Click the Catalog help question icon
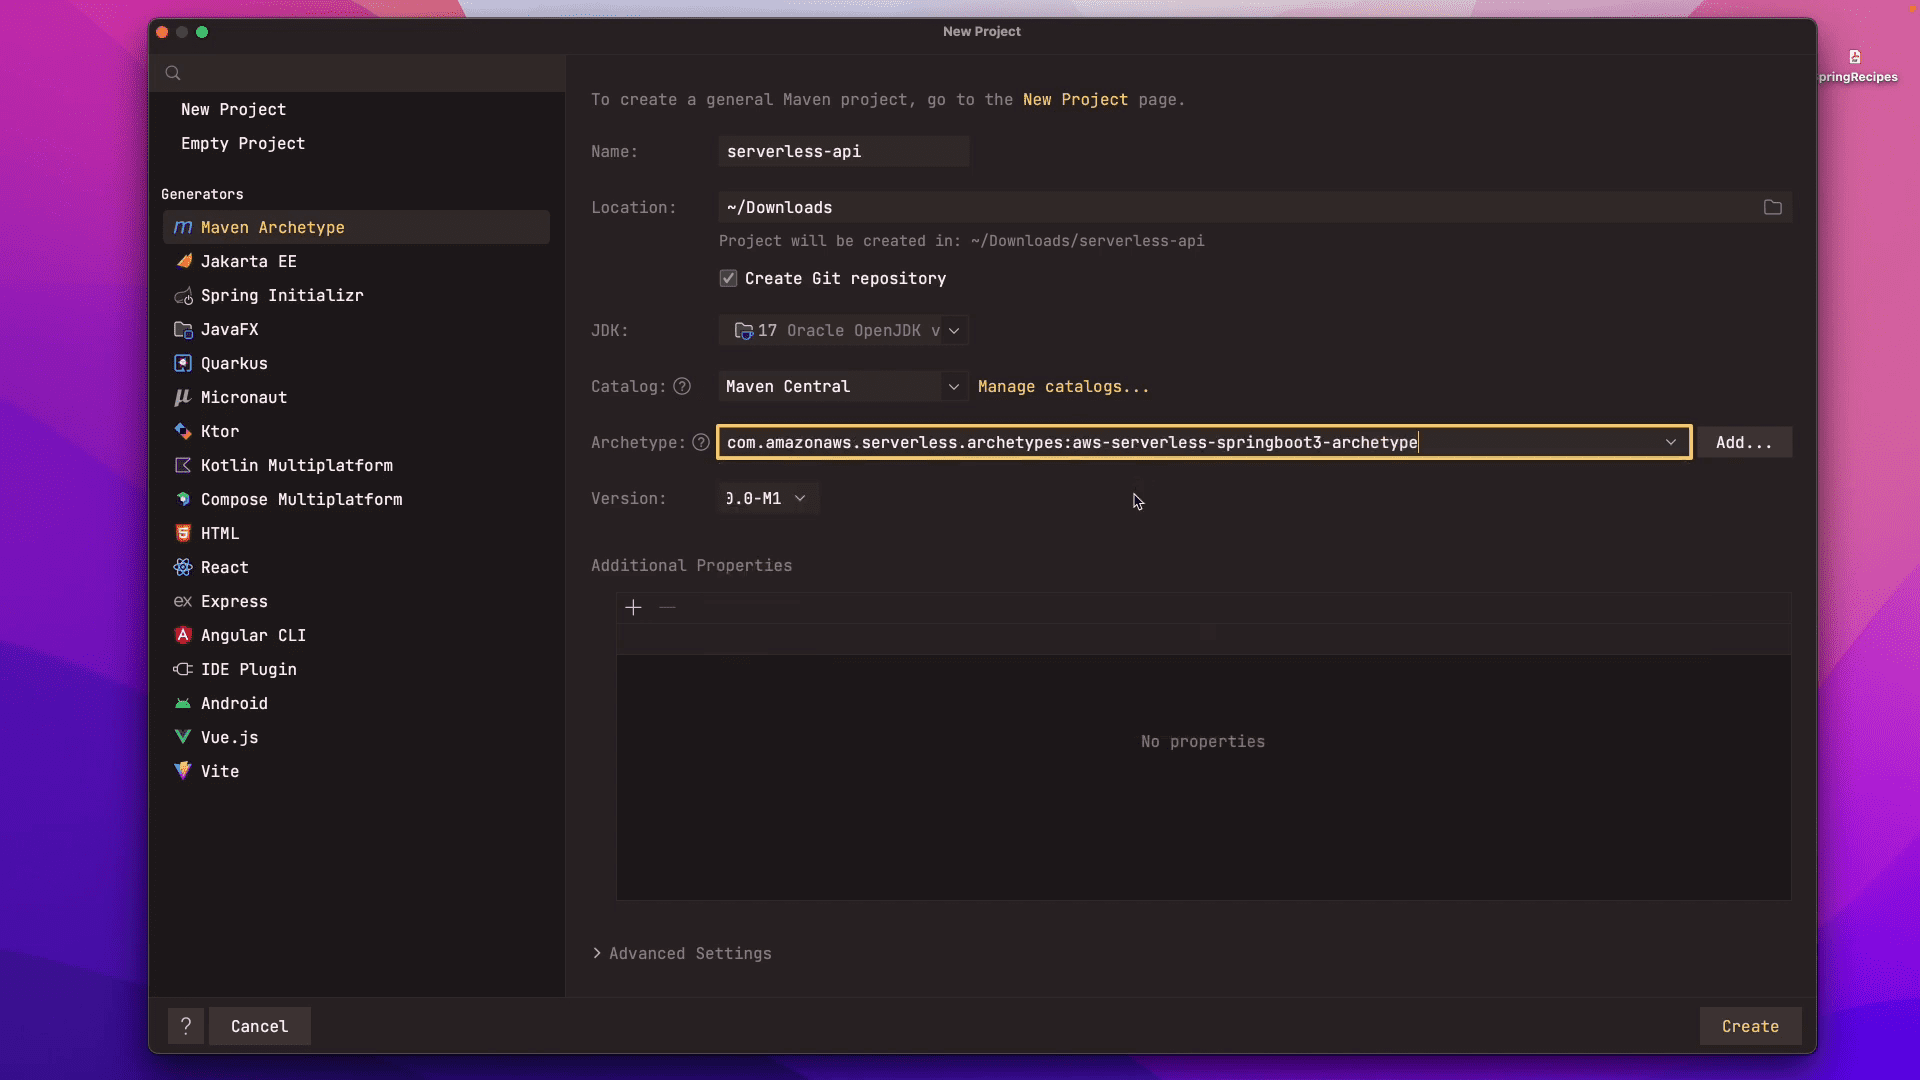The width and height of the screenshot is (1920, 1080). [x=682, y=386]
